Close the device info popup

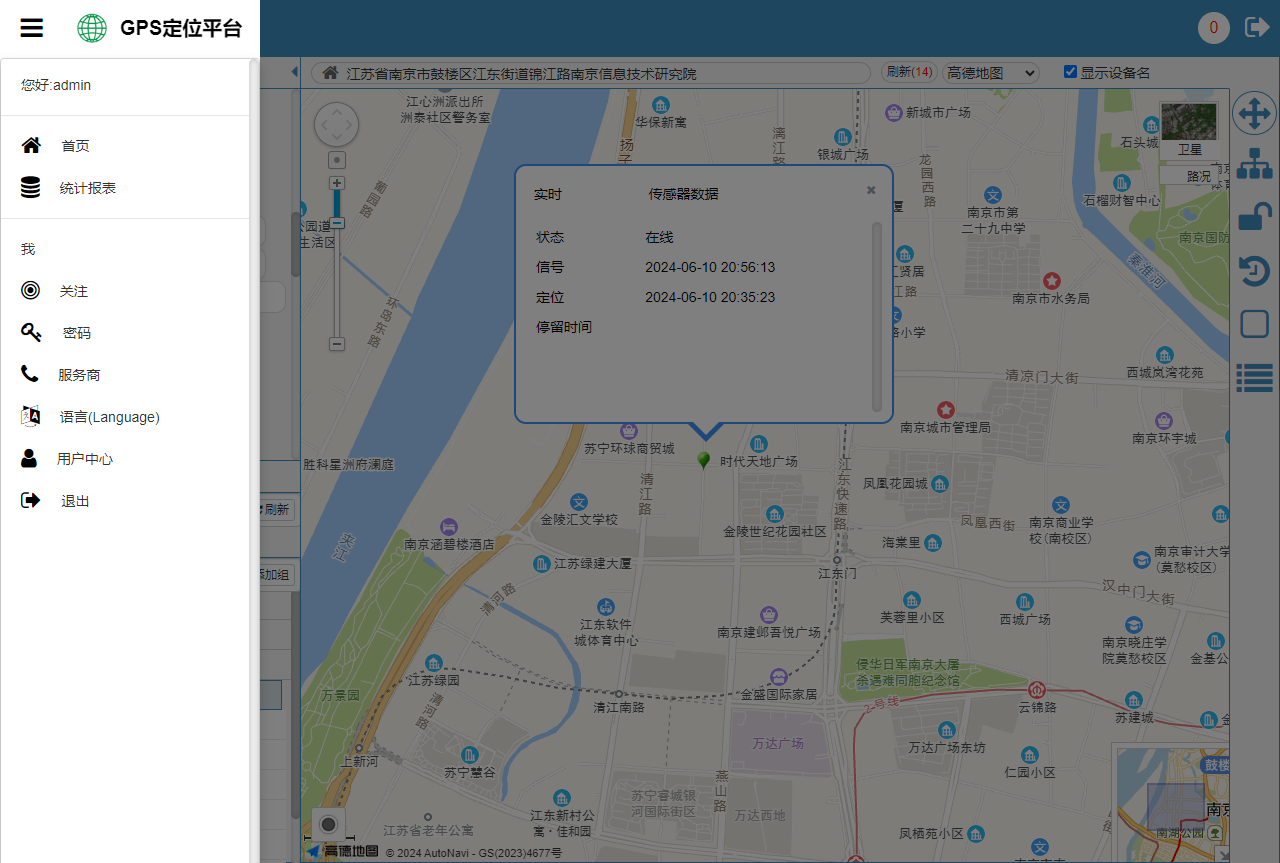(x=871, y=190)
